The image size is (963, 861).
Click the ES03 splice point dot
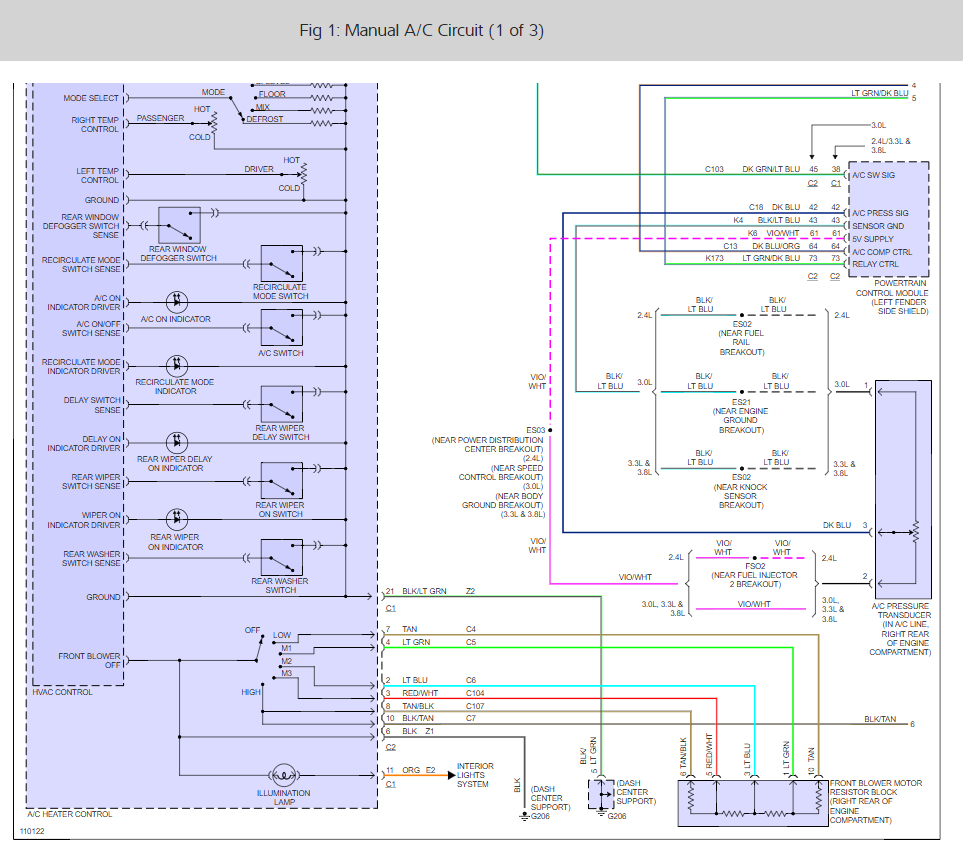pos(550,430)
